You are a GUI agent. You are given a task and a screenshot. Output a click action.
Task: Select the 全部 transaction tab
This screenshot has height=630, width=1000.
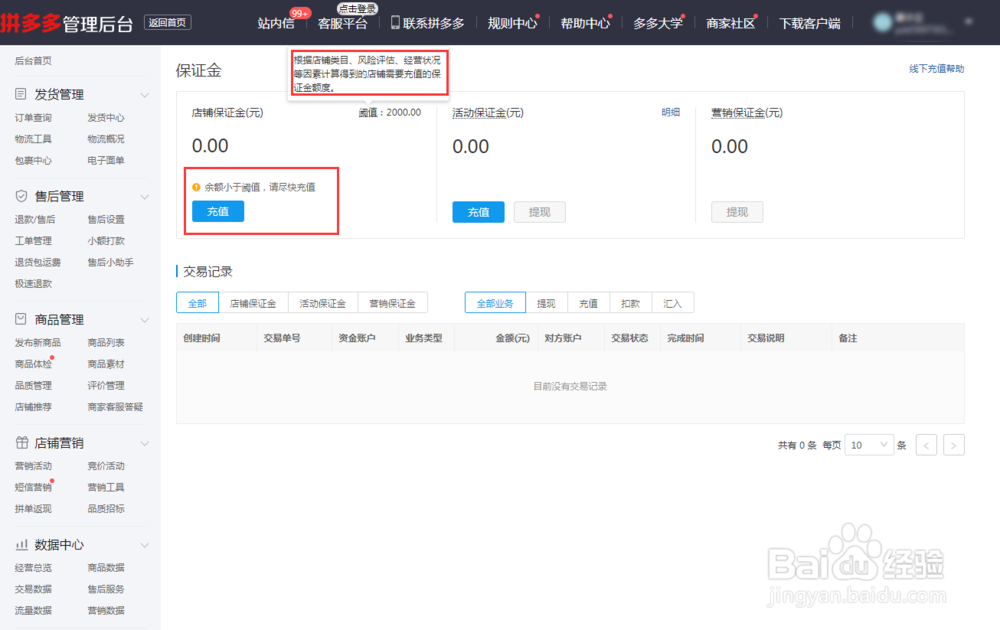tap(197, 303)
